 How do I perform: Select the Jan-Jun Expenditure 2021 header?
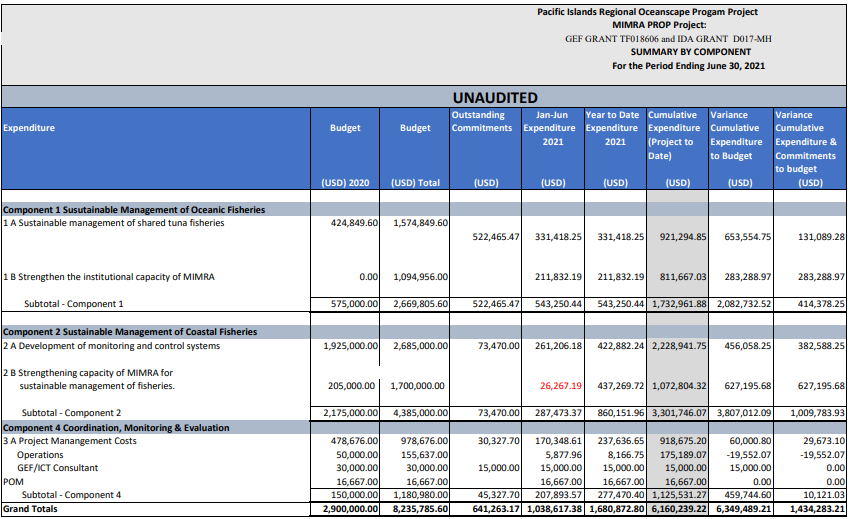(x=552, y=128)
